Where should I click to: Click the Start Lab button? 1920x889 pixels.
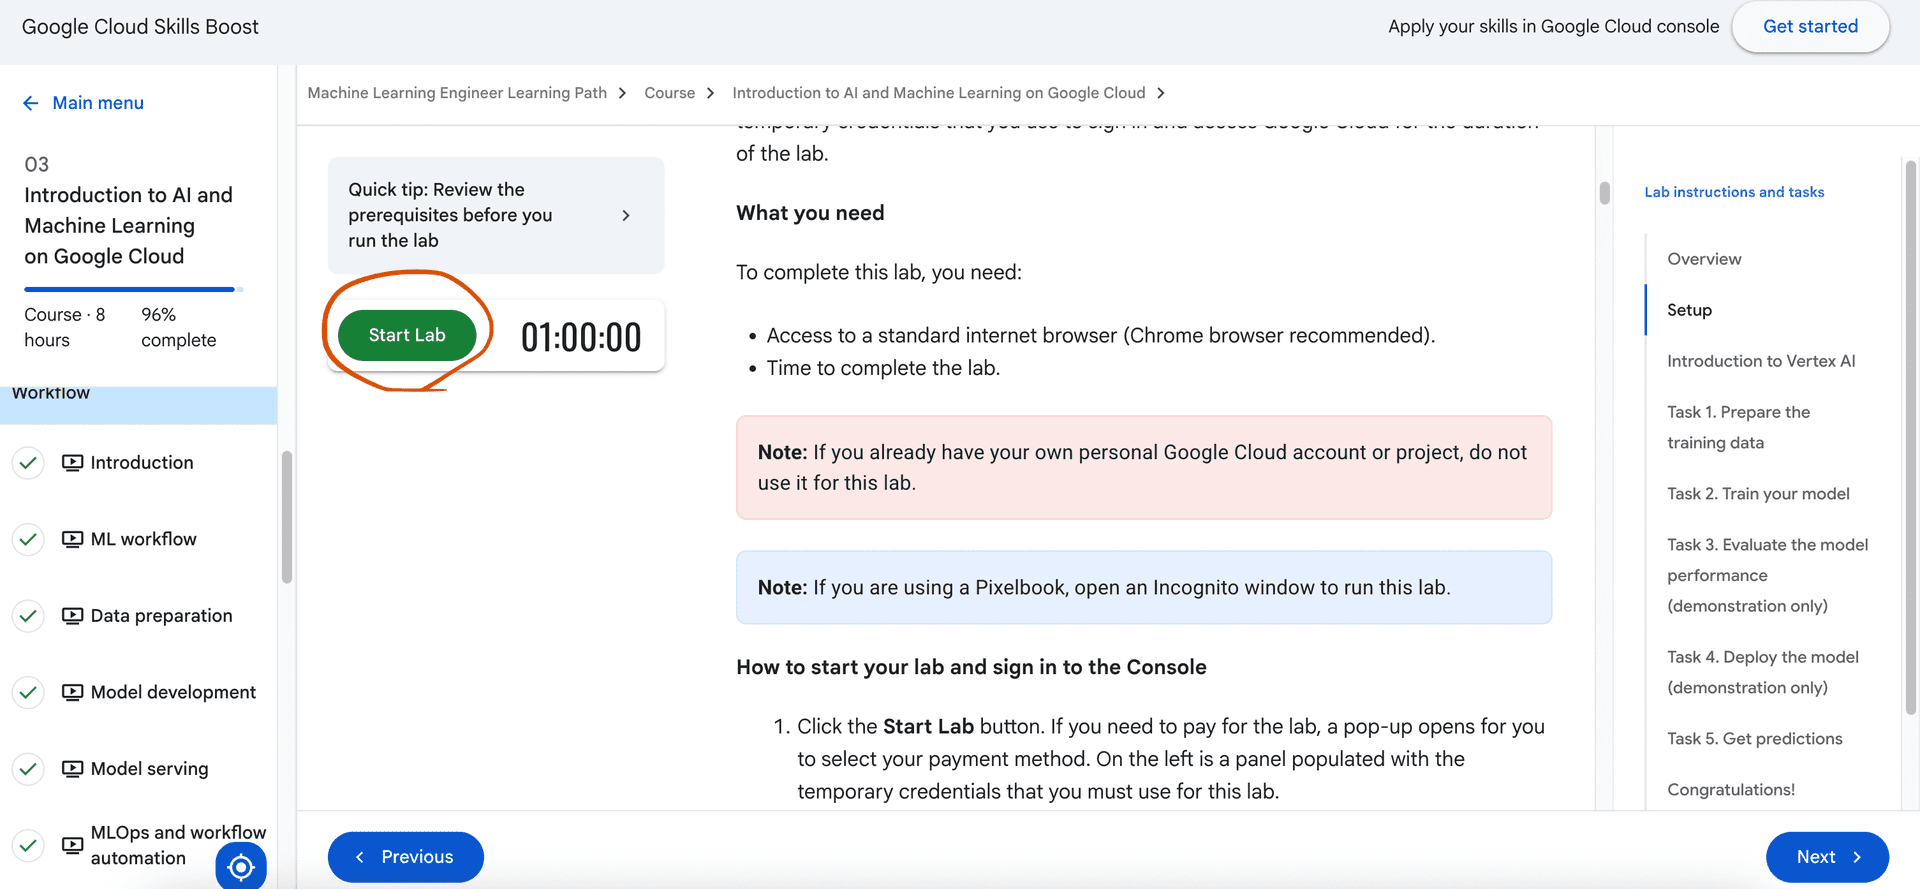point(407,335)
